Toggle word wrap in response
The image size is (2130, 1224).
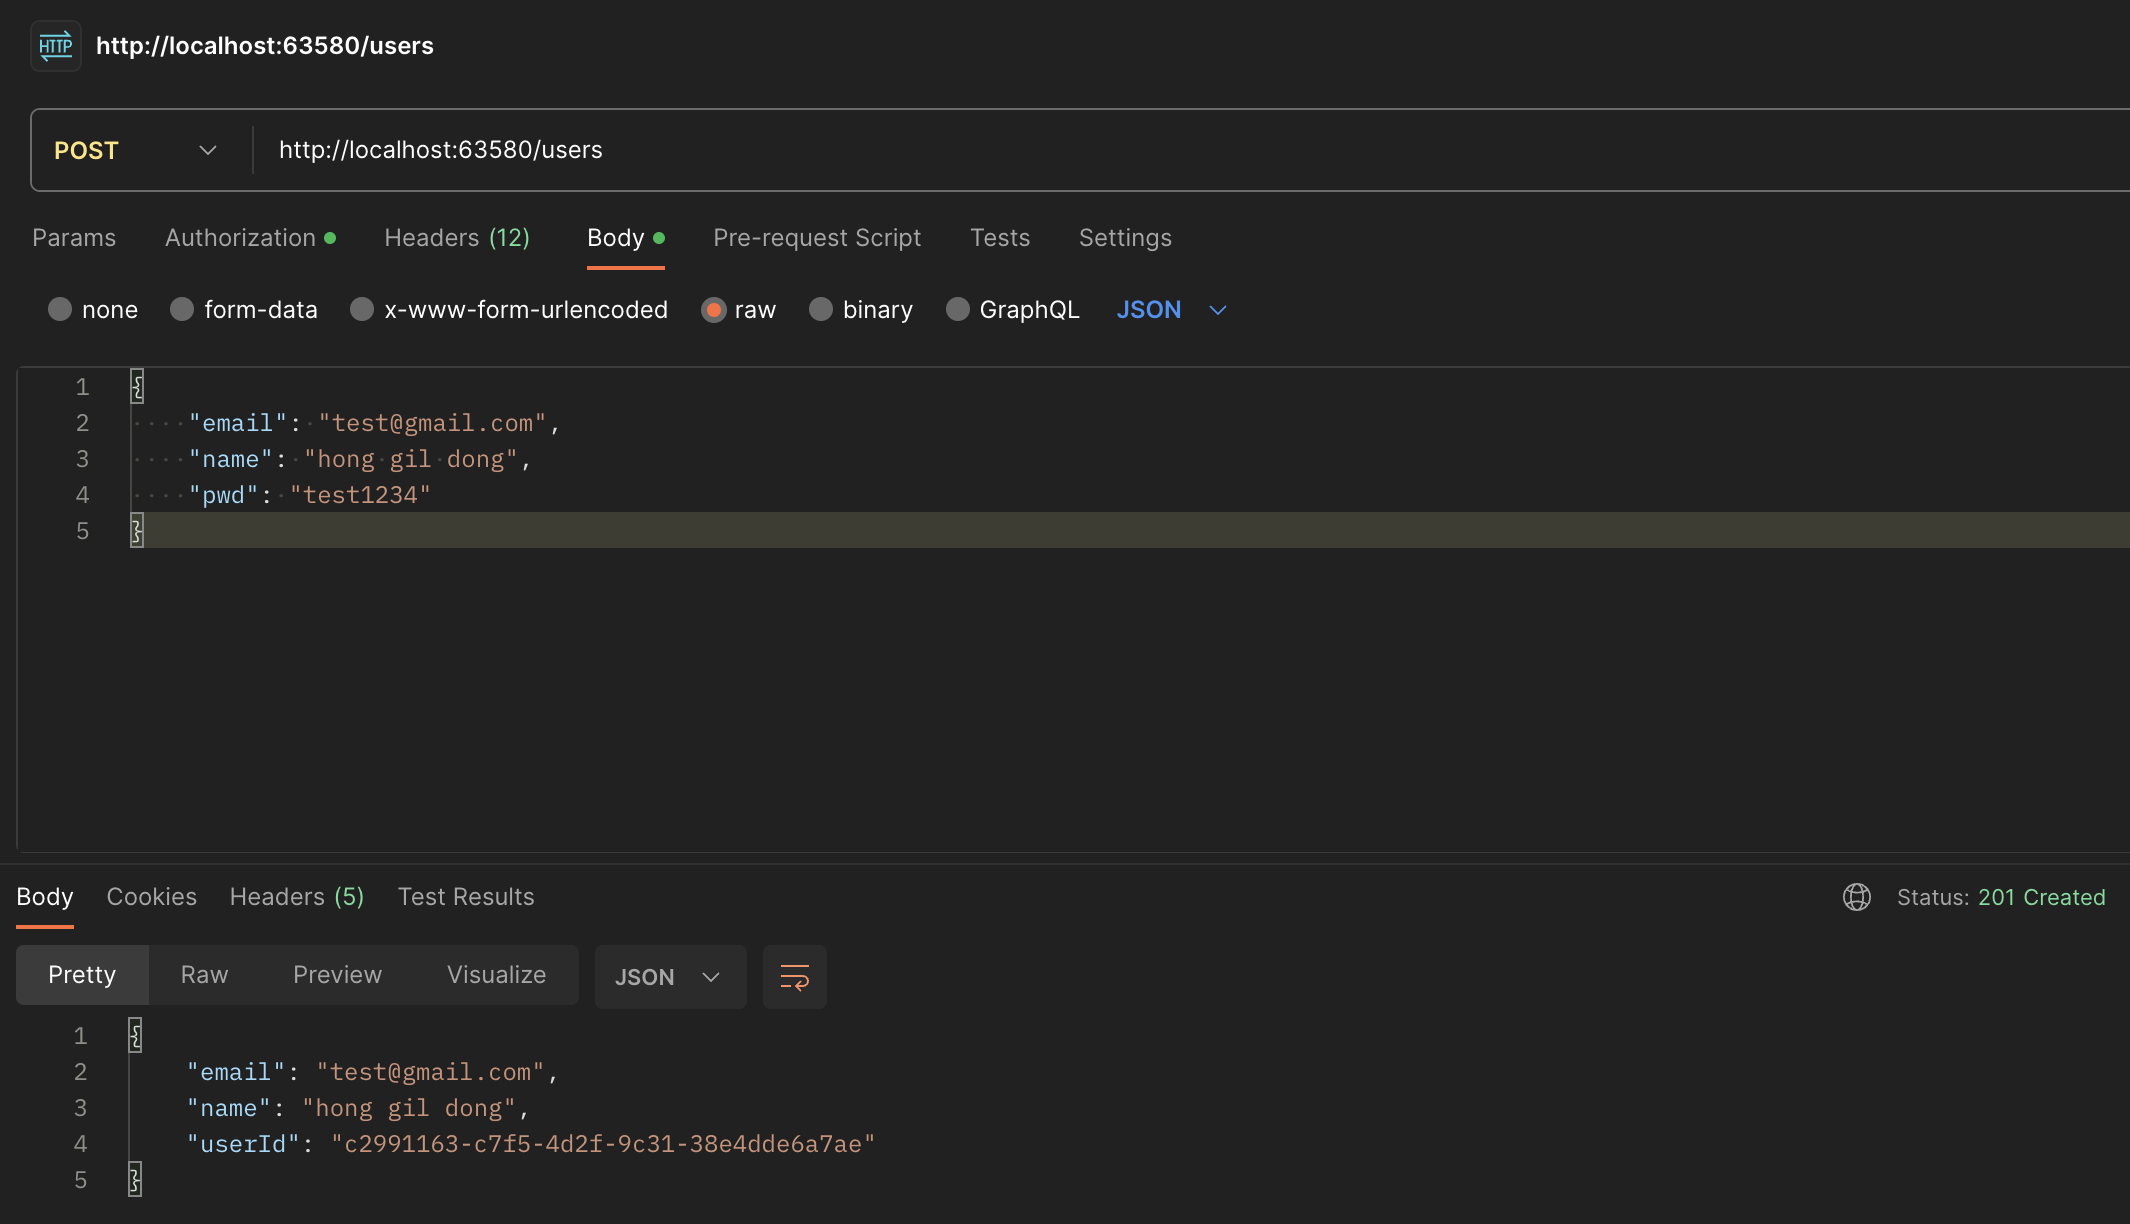[x=794, y=977]
